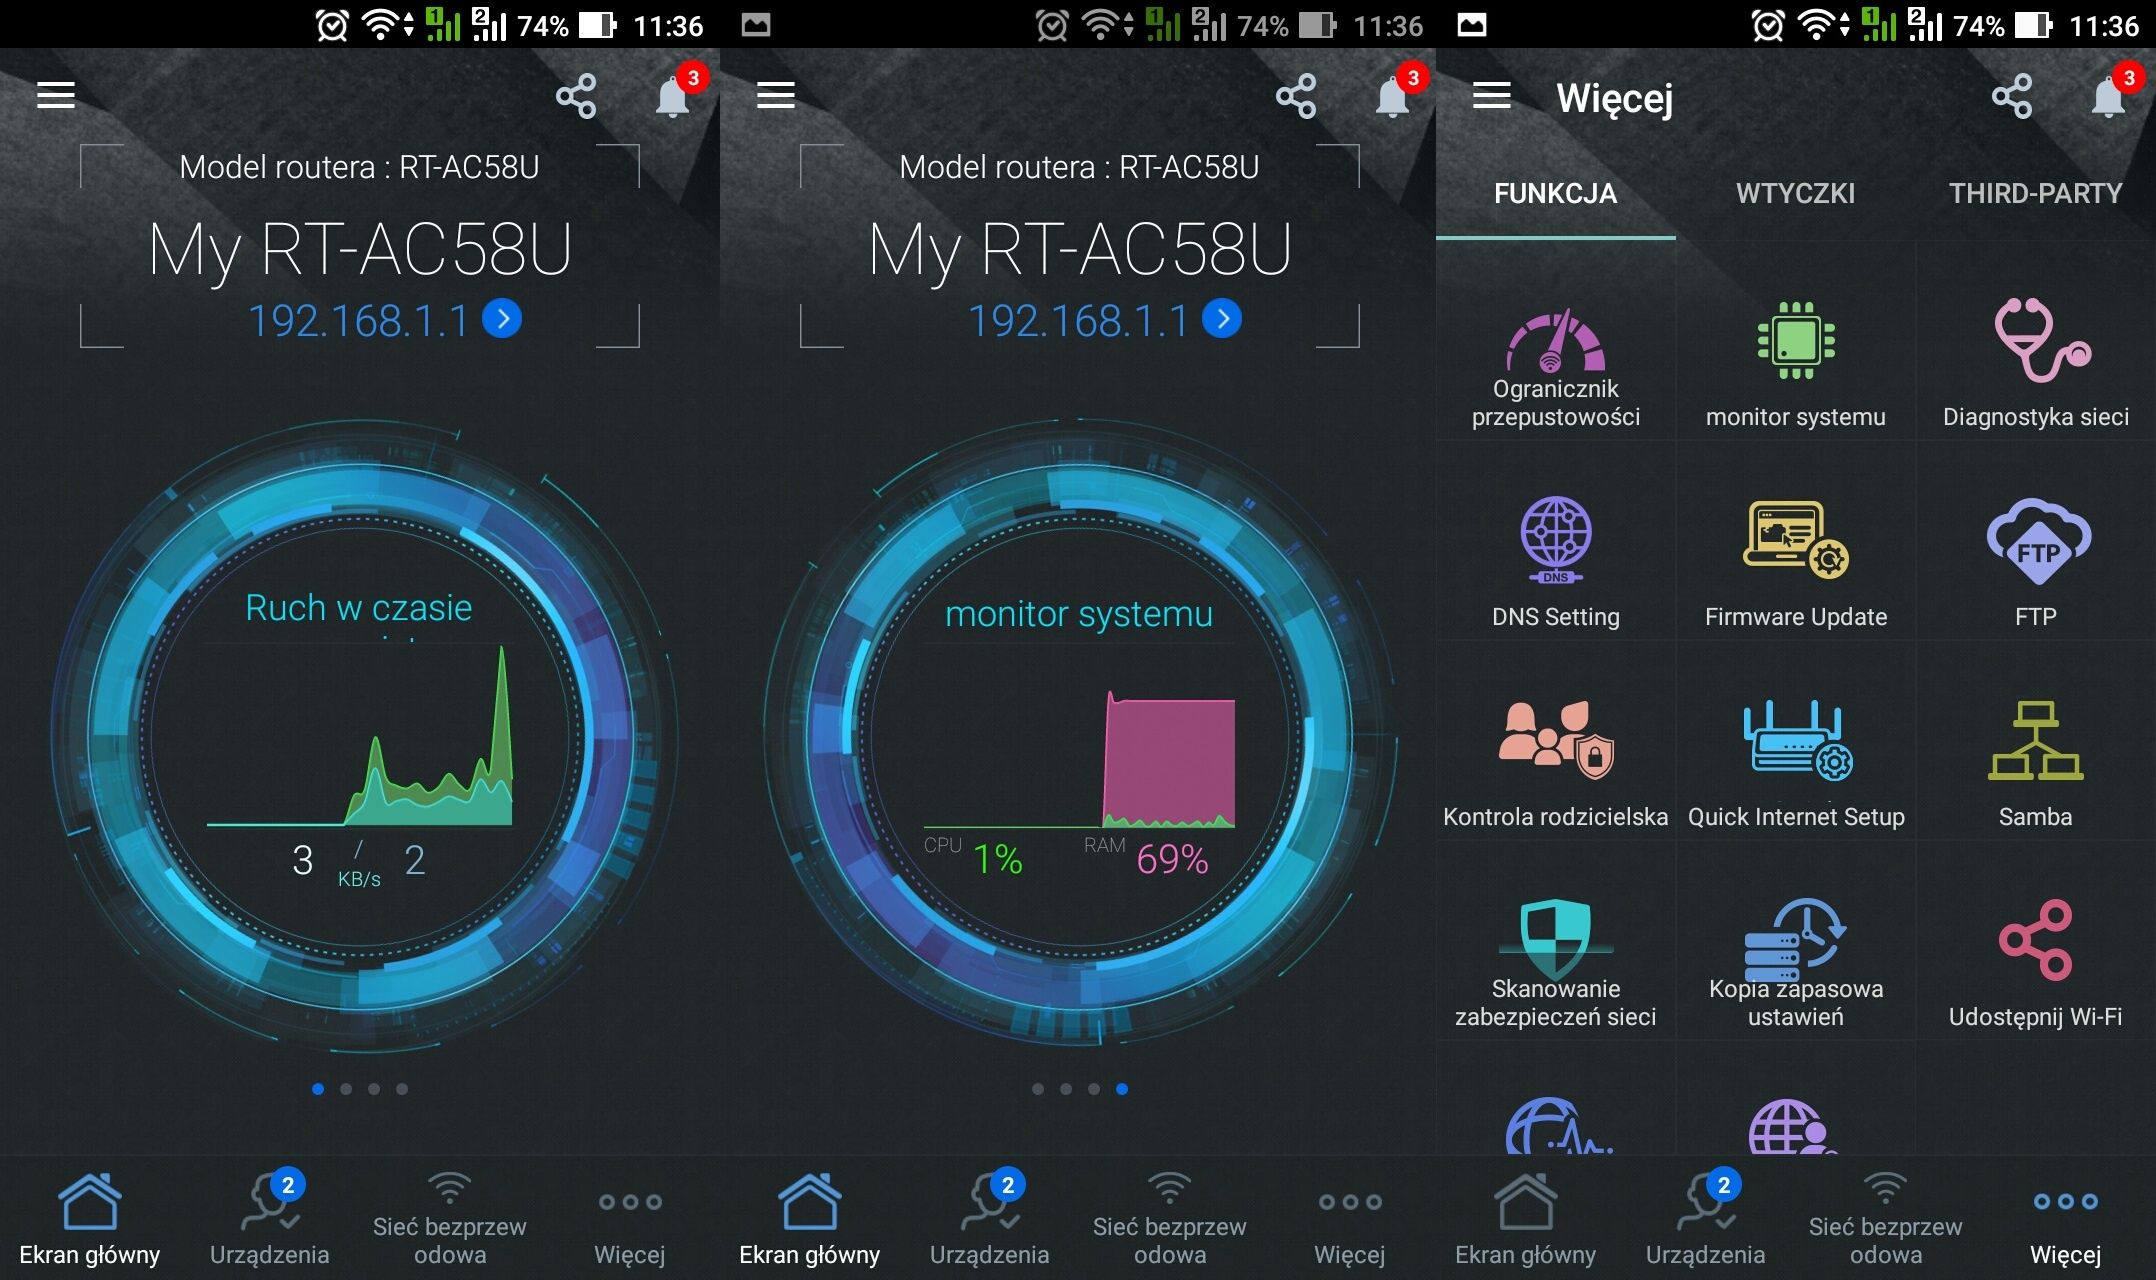Open the FTP cloud feature

(2036, 564)
